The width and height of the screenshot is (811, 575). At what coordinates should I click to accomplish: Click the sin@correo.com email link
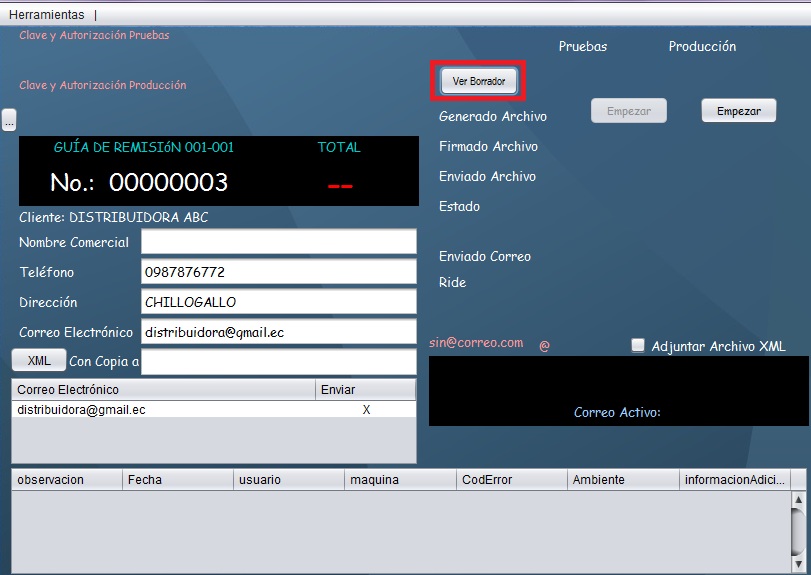[x=476, y=343]
